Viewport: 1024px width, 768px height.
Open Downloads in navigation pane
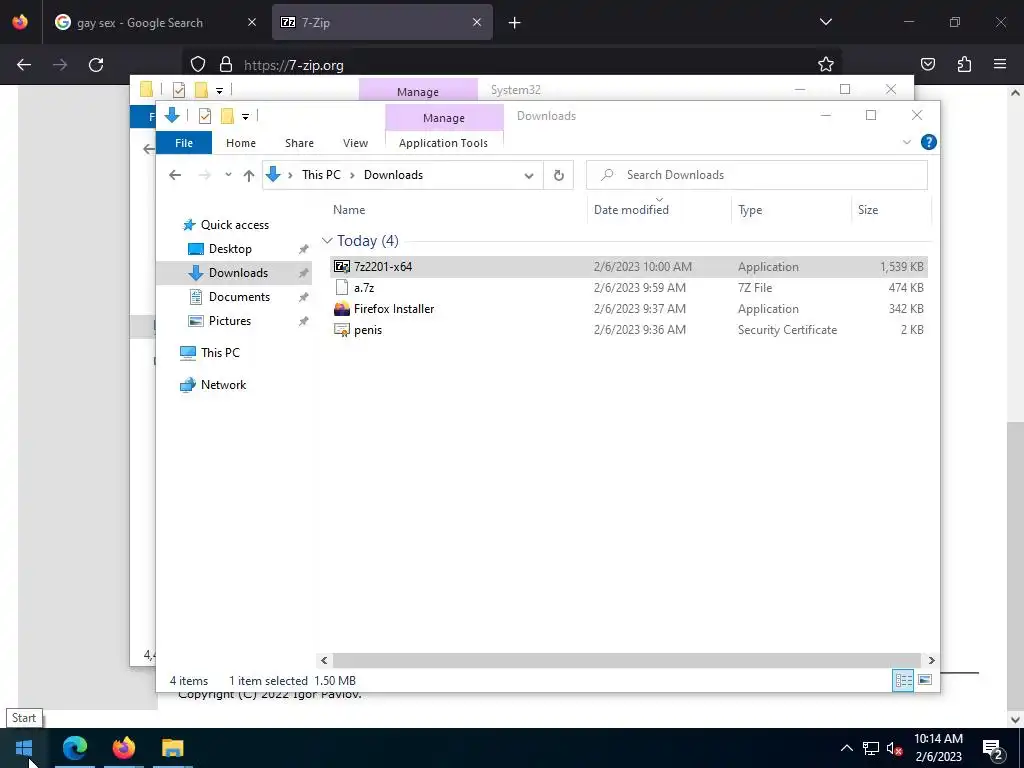click(238, 273)
